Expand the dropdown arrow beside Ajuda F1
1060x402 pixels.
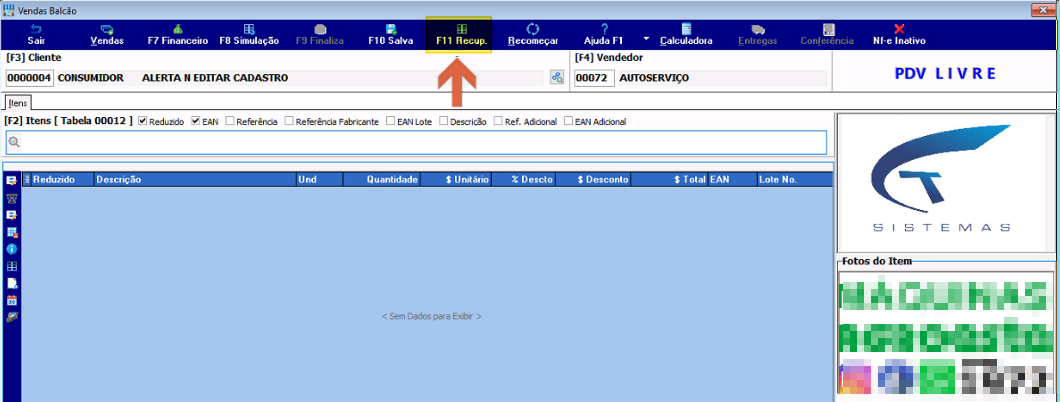647,38
